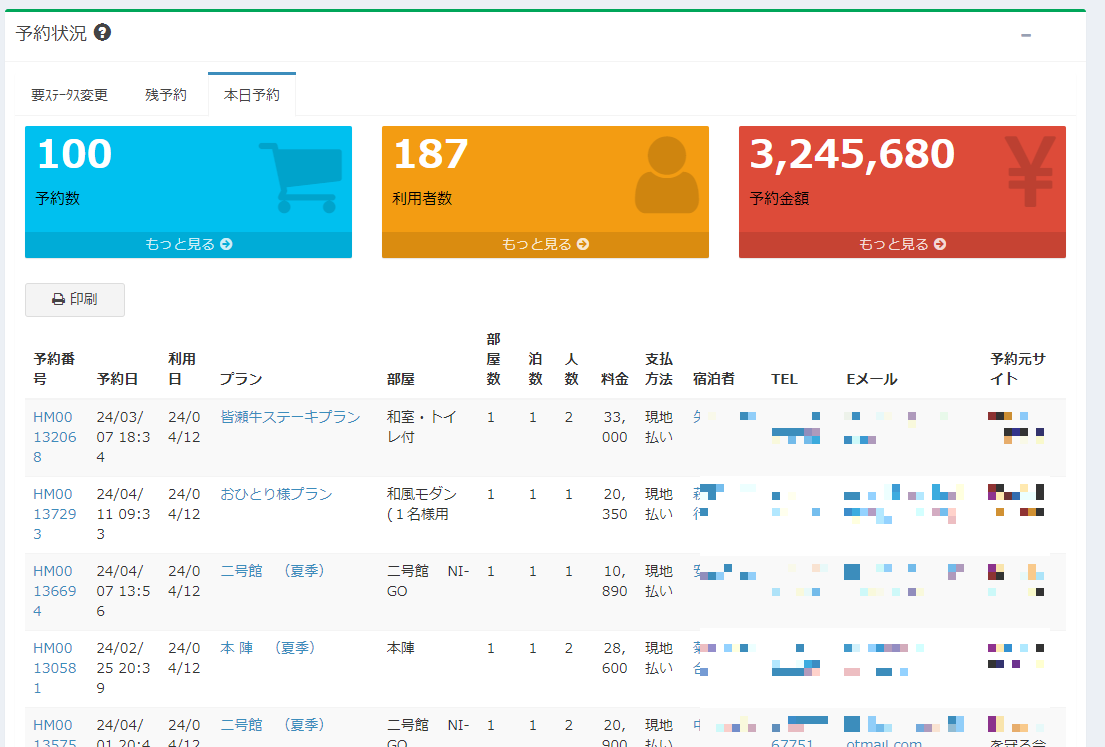Open reservation HM00136694
This screenshot has width=1105, height=747.
[54, 591]
